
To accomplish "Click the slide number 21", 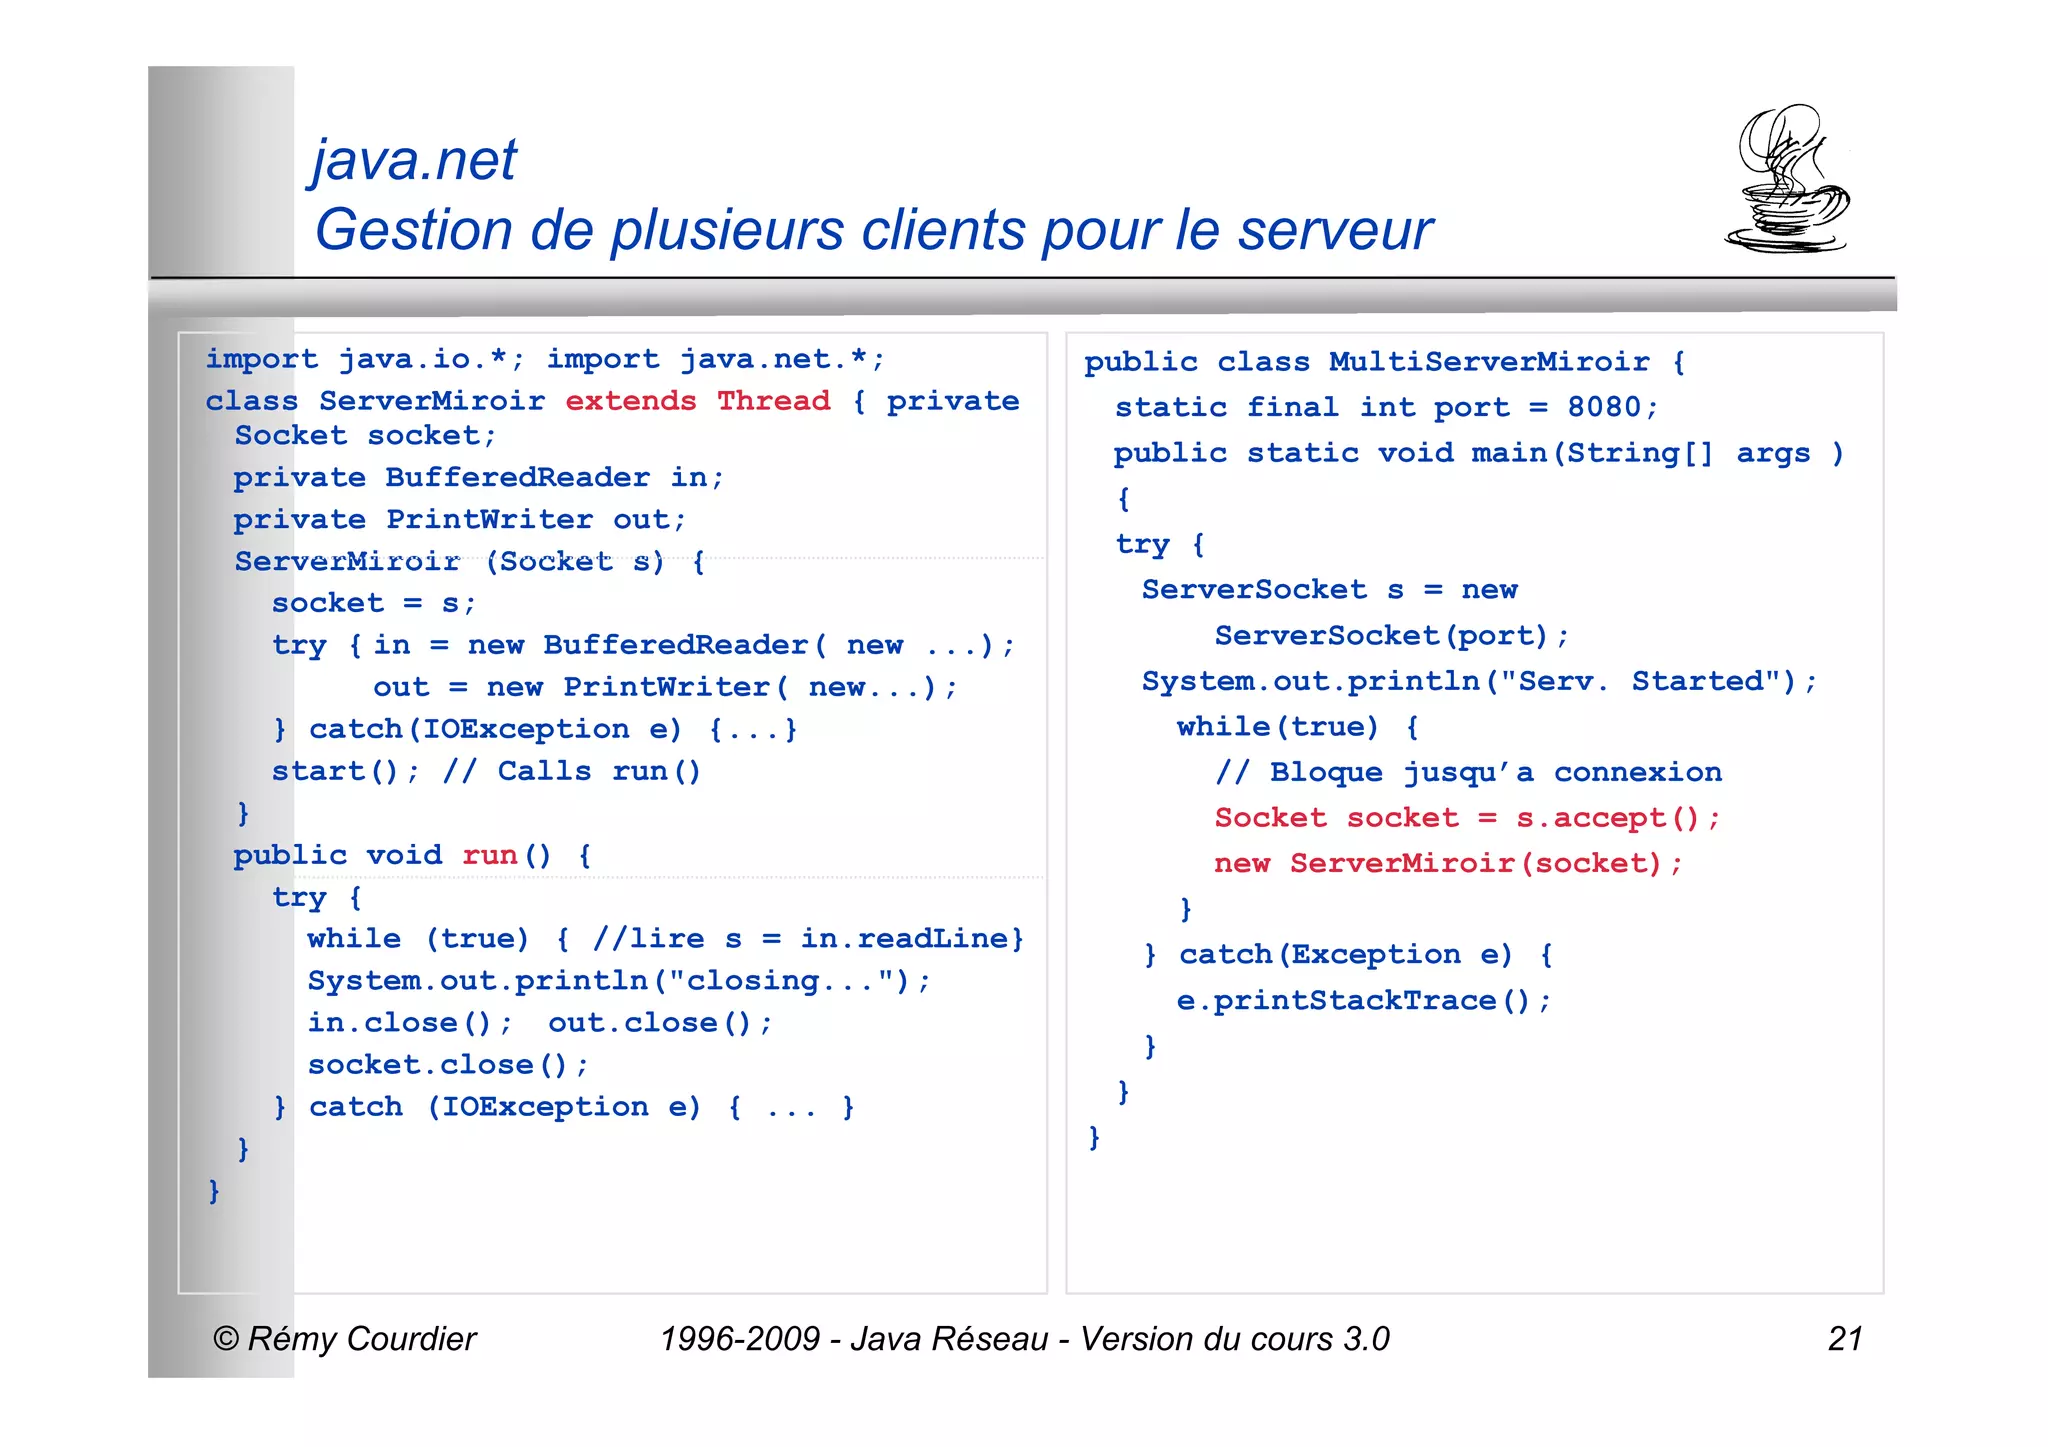I will (x=1845, y=1339).
